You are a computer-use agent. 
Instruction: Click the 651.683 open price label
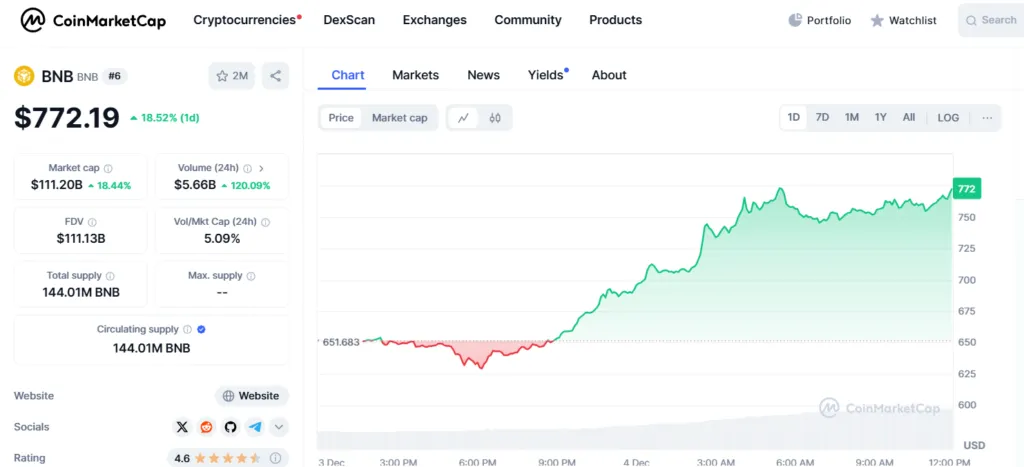[341, 342]
